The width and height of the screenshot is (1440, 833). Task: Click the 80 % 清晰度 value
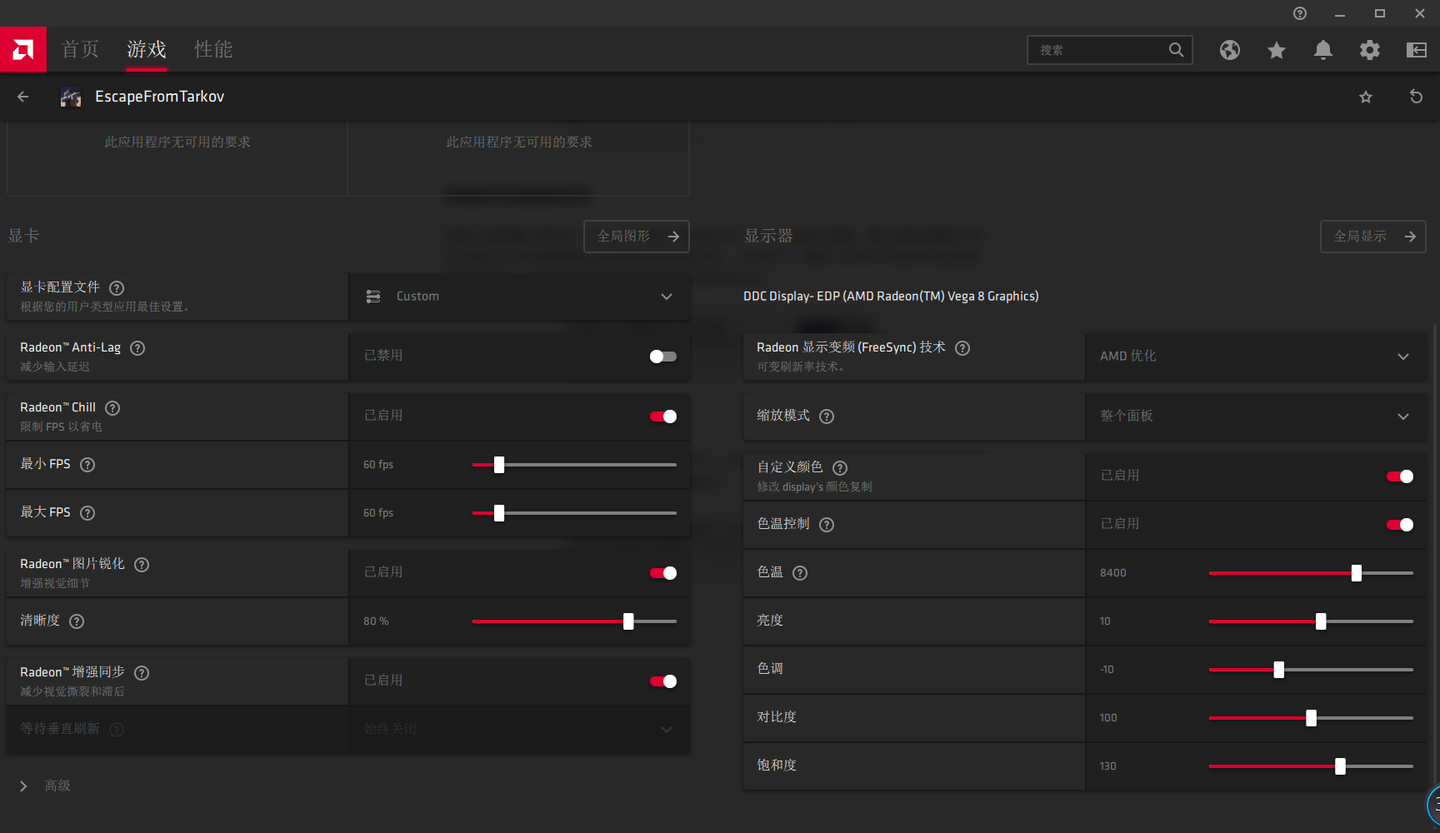tap(376, 621)
